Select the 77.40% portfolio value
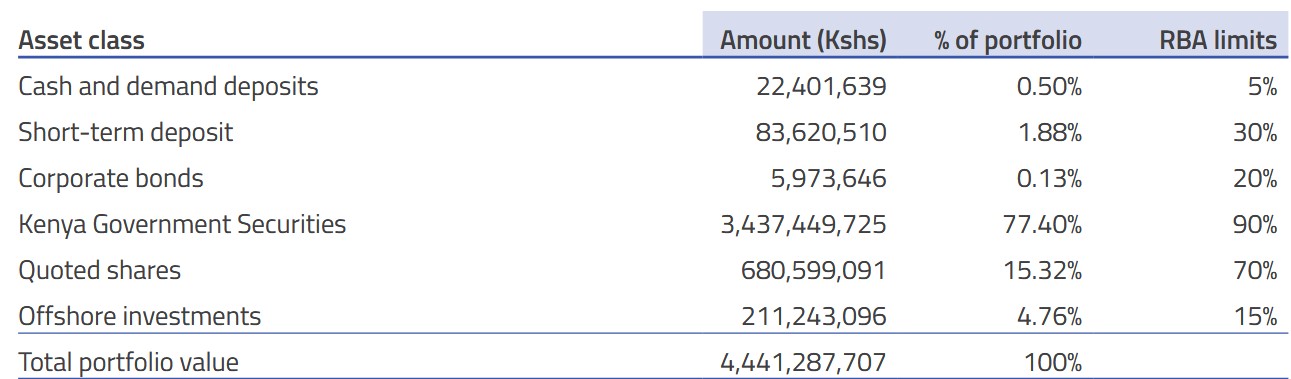1291x379 pixels. (x=1043, y=225)
